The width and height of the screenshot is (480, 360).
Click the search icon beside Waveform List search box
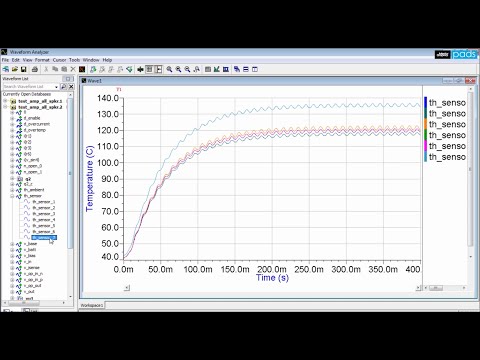63,87
